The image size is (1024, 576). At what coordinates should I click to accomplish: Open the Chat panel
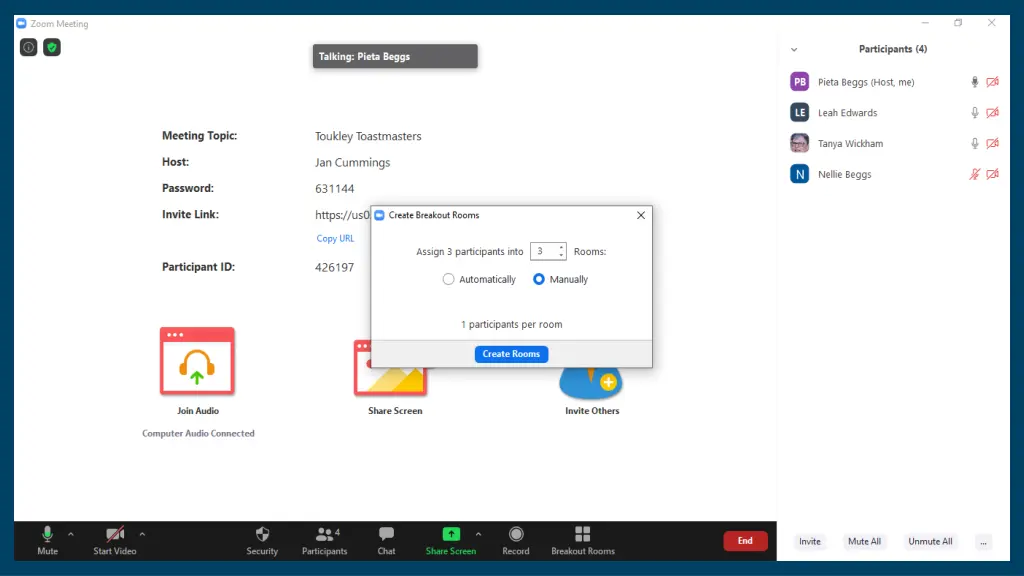pos(386,541)
